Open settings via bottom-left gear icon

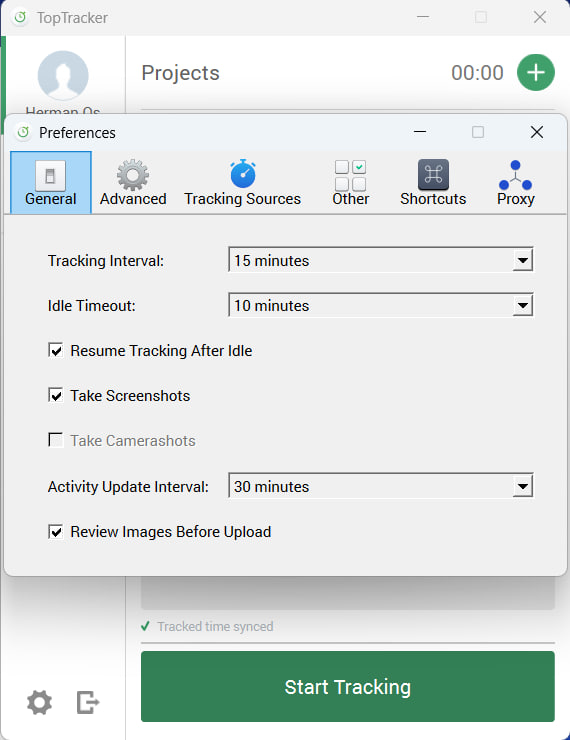pyautogui.click(x=39, y=702)
